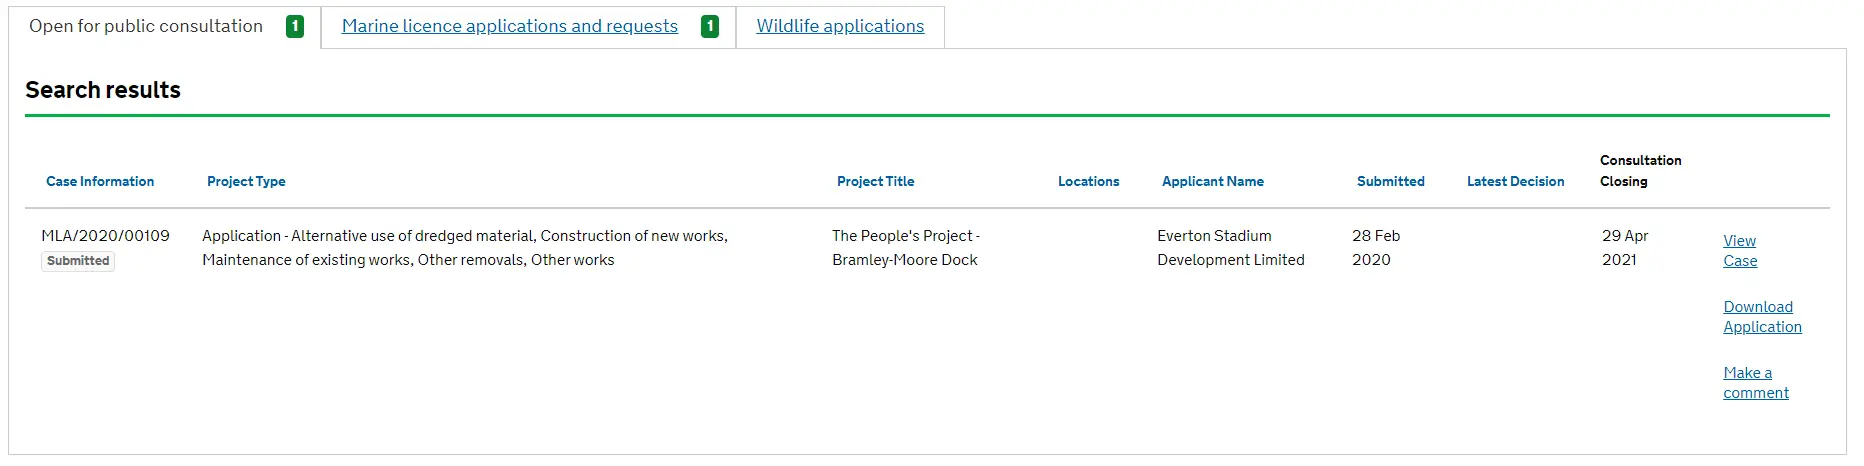1864x466 pixels.
Task: Switch to the Wildlife applications tab
Action: (840, 26)
